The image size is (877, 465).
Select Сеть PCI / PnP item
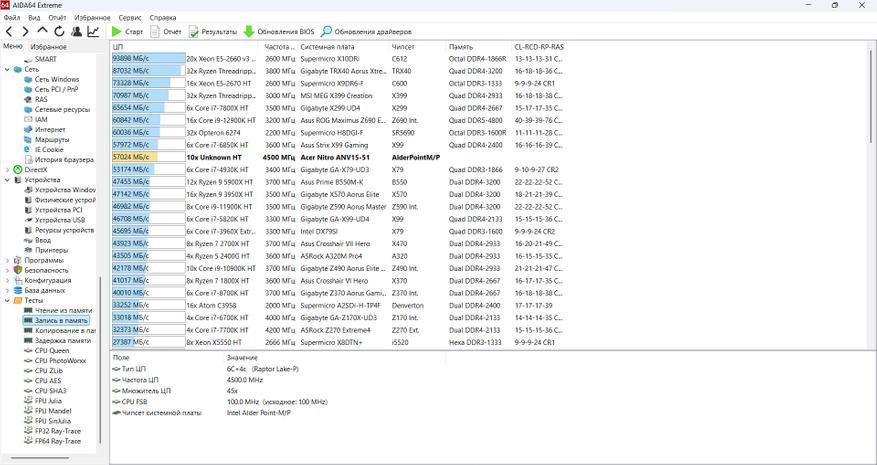56,90
